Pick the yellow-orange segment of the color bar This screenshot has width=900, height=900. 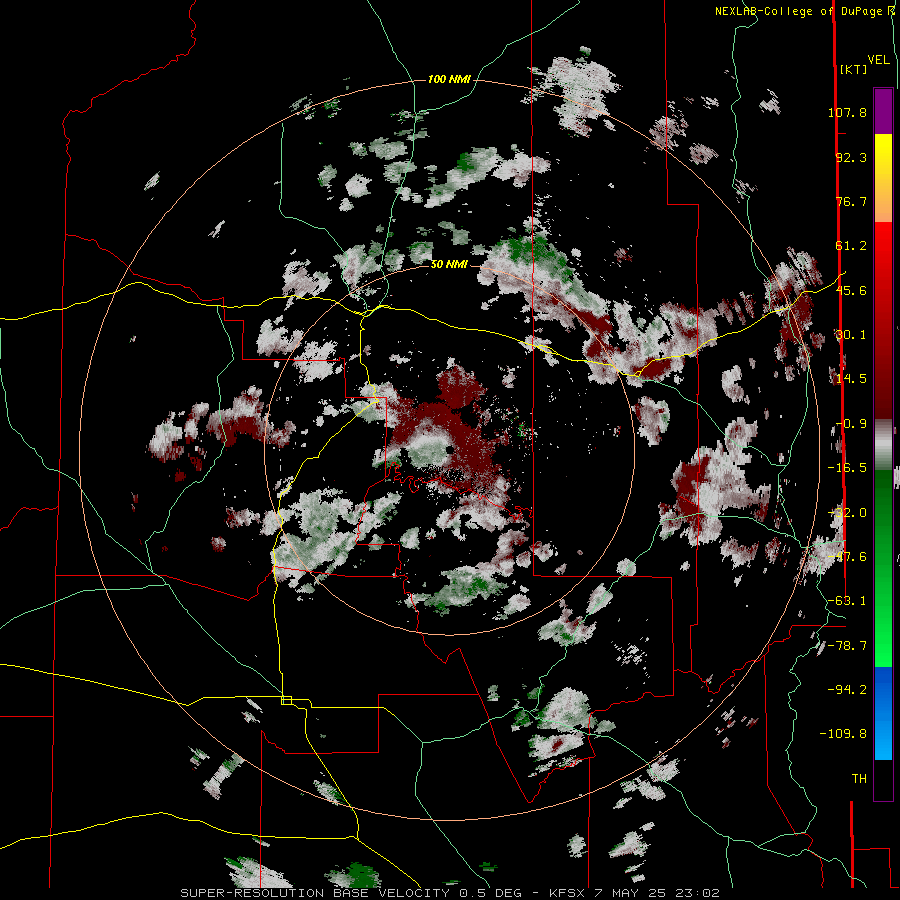point(883,178)
